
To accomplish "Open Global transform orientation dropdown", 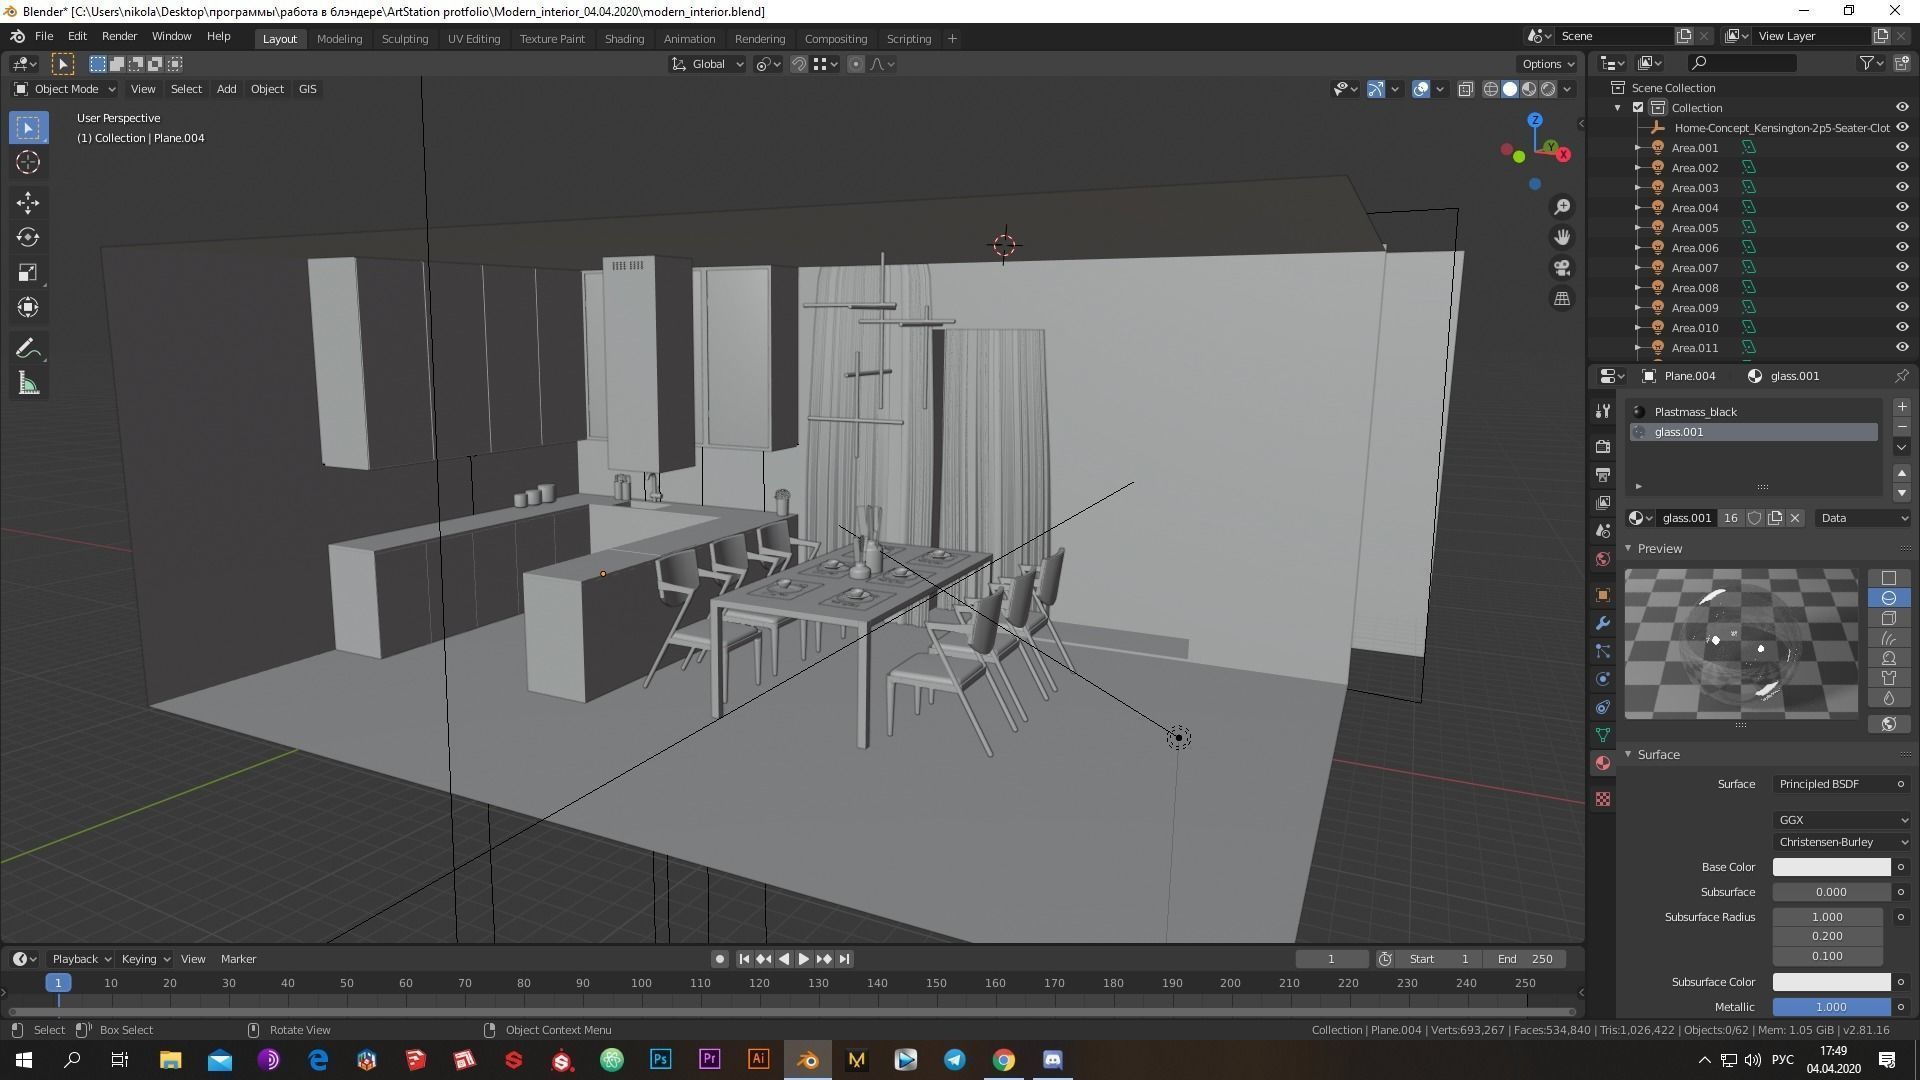I will tap(708, 64).
